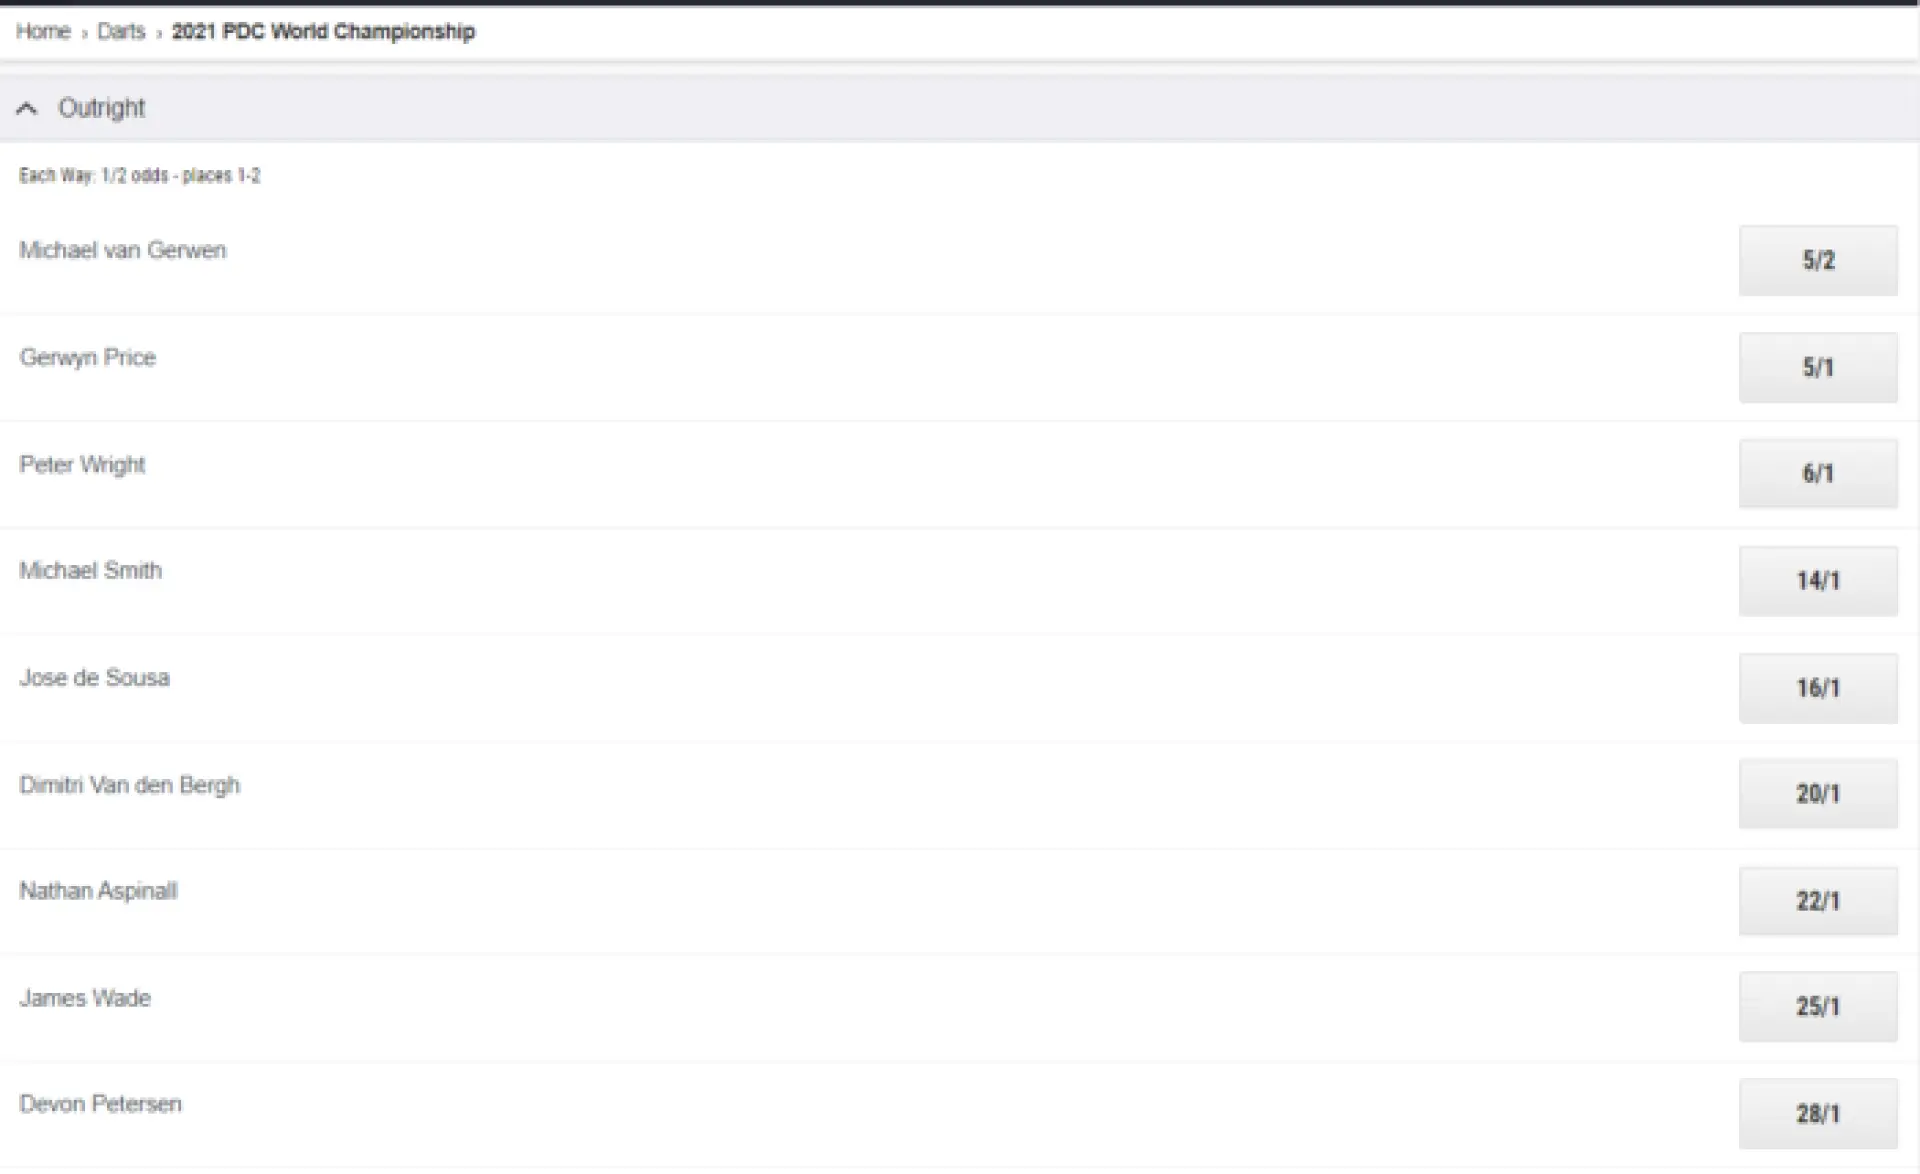Add Michael Smith 14/1 to betslip
This screenshot has width=1920, height=1174.
point(1818,580)
